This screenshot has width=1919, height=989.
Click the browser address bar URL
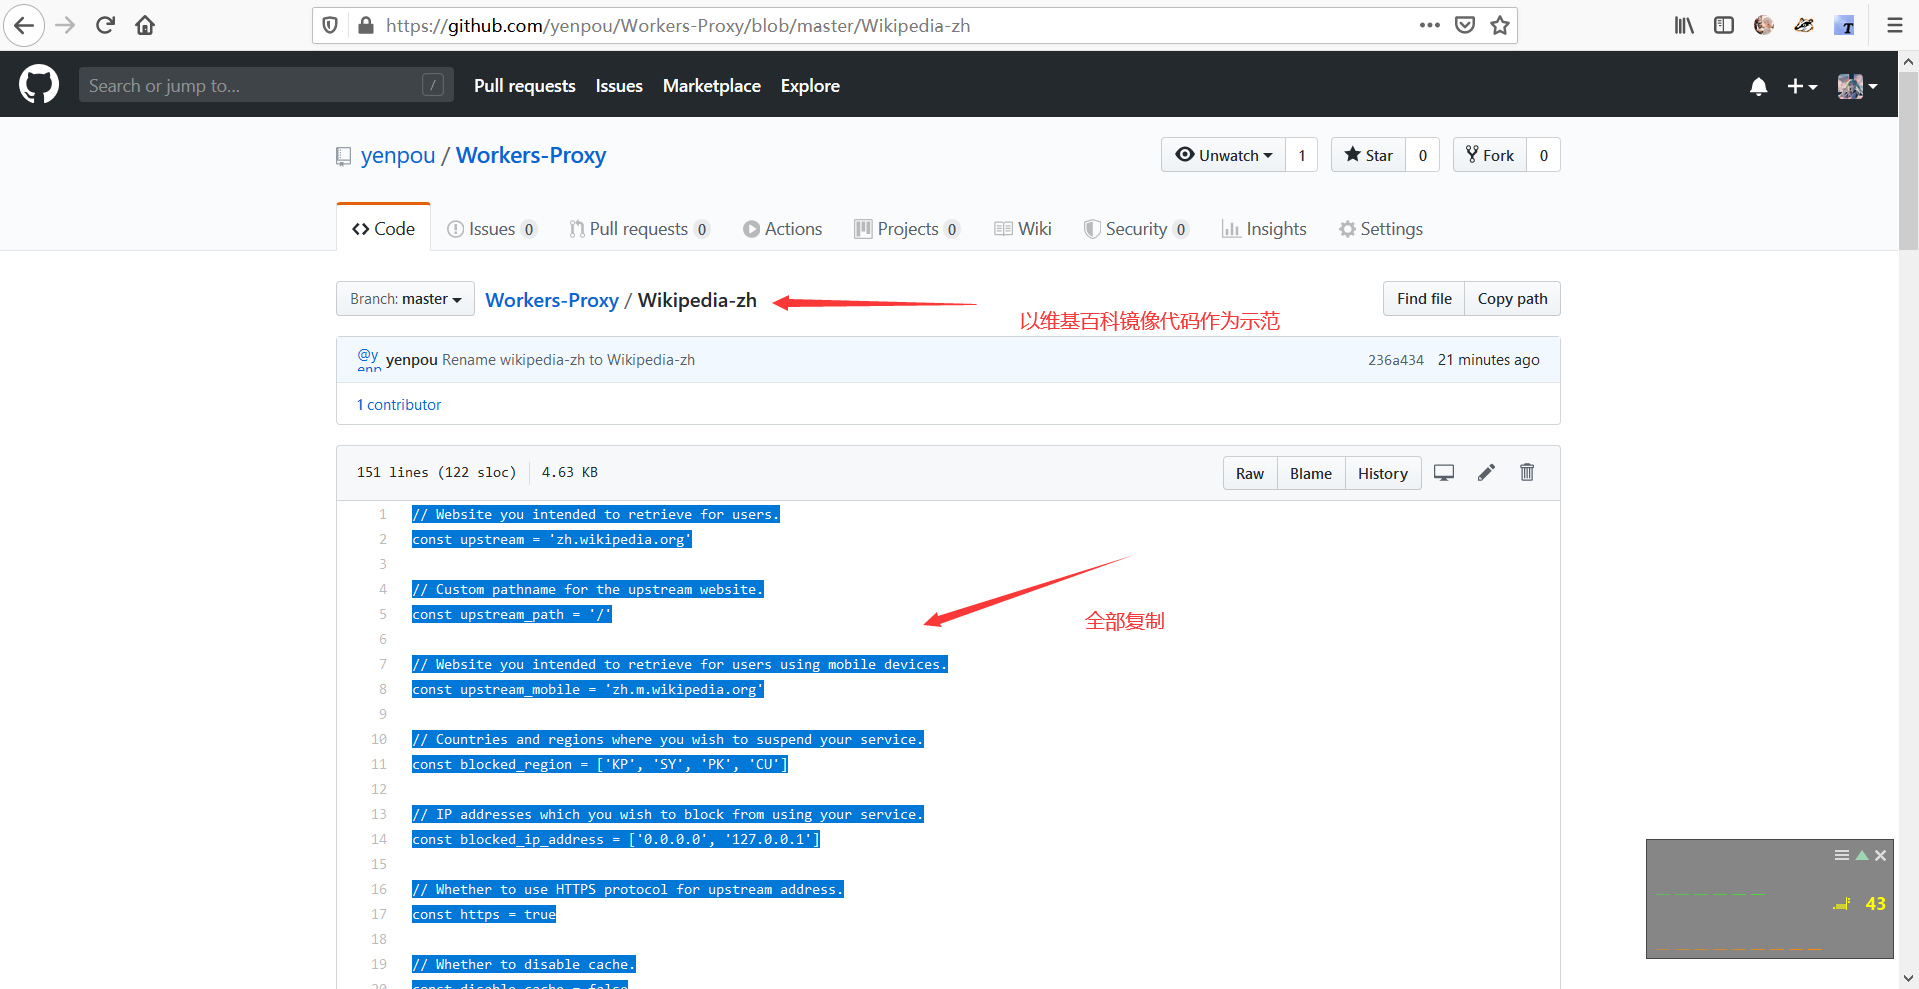(x=678, y=26)
